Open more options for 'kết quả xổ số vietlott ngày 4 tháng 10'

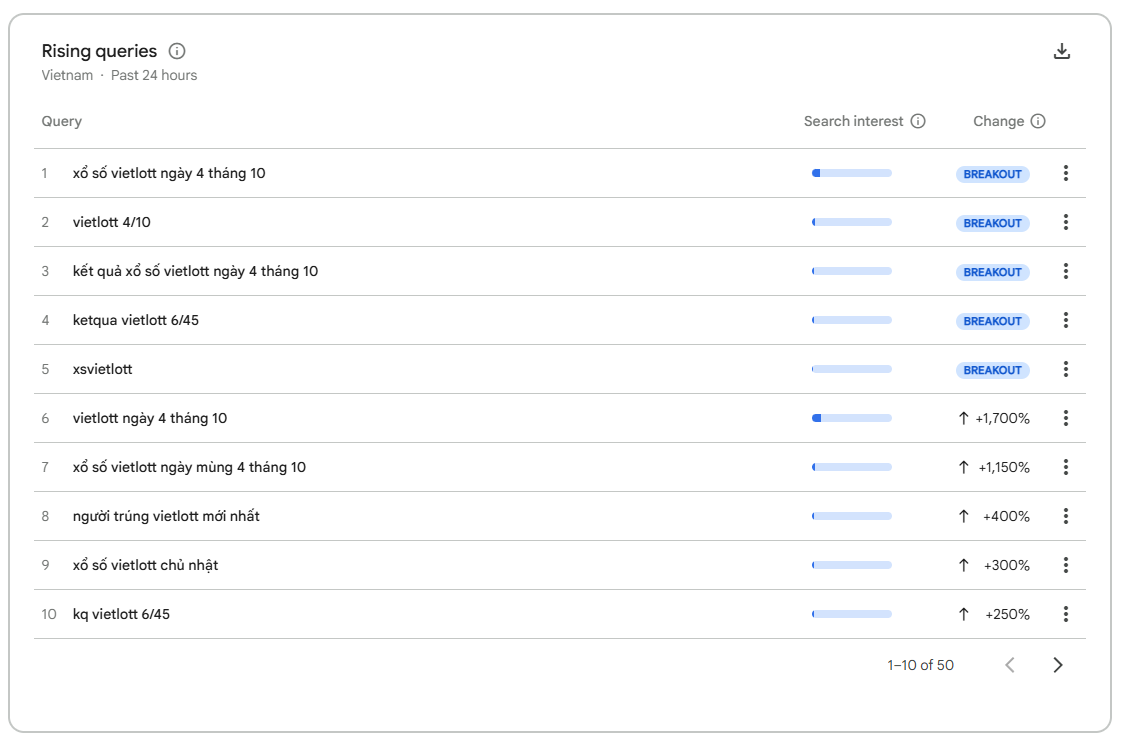pos(1065,271)
